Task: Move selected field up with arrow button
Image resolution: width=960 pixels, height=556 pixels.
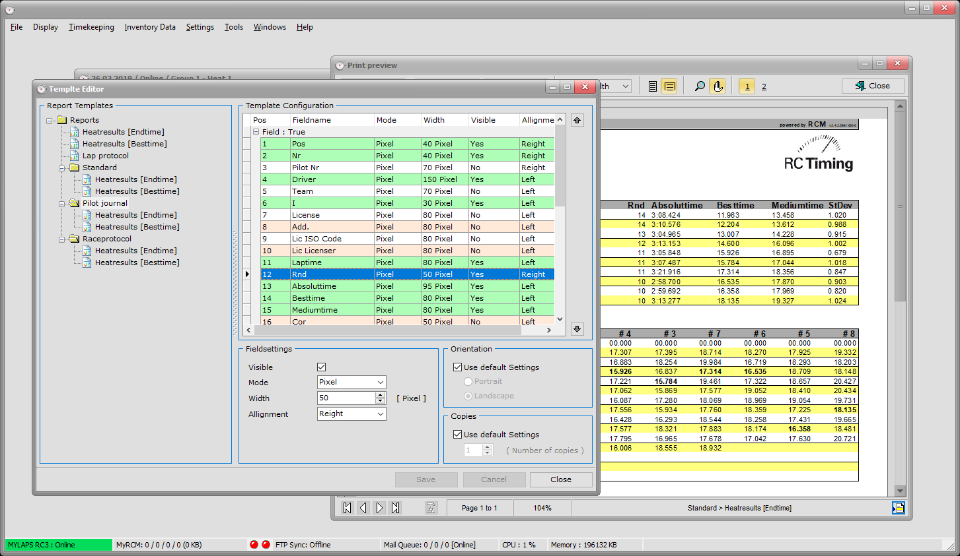Action: click(577, 121)
